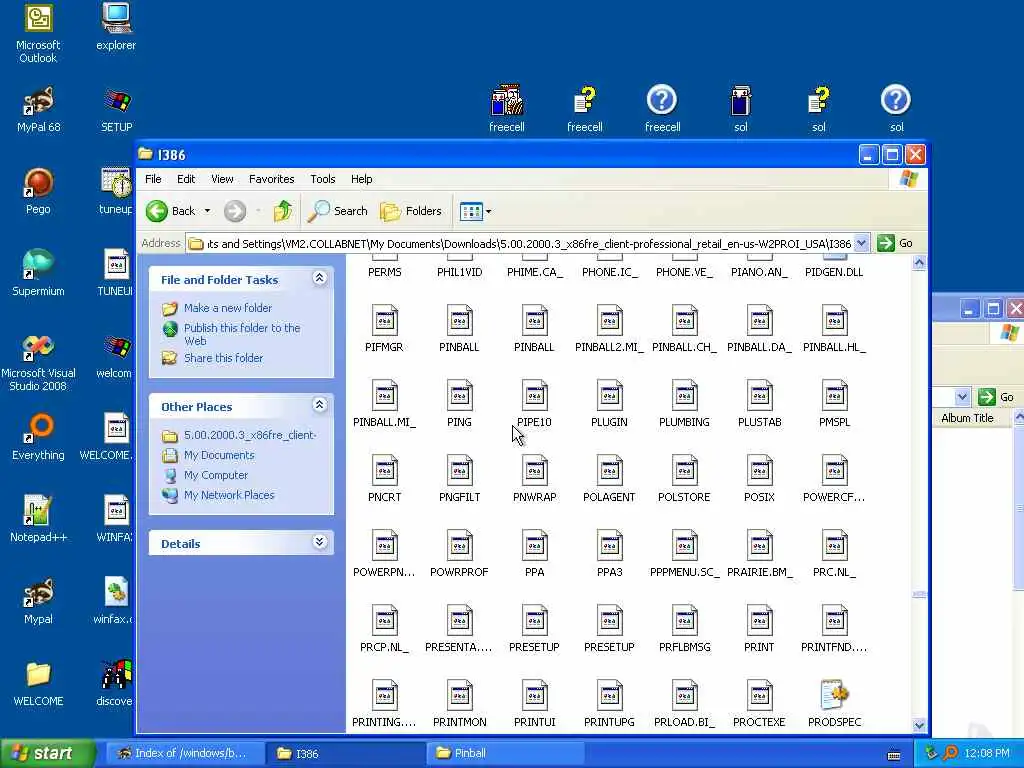Switch to the Pinball taskbar window
Image resolution: width=1024 pixels, height=768 pixels.
(x=503, y=753)
